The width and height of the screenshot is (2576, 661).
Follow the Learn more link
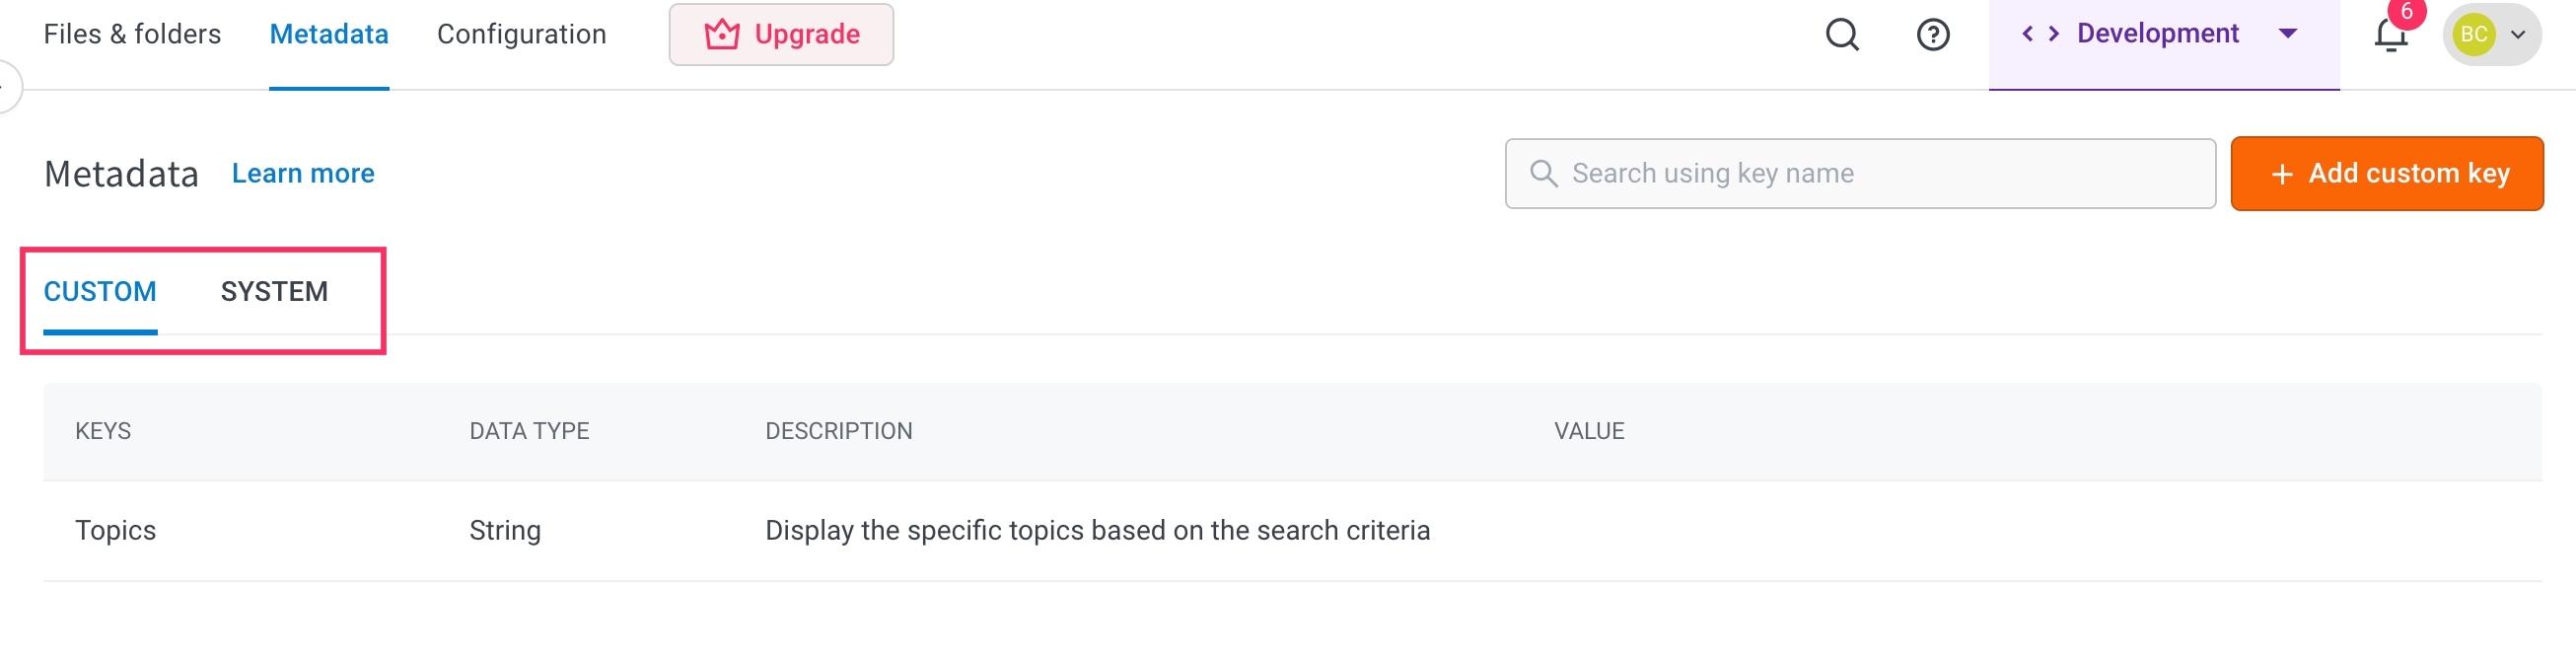303,174
